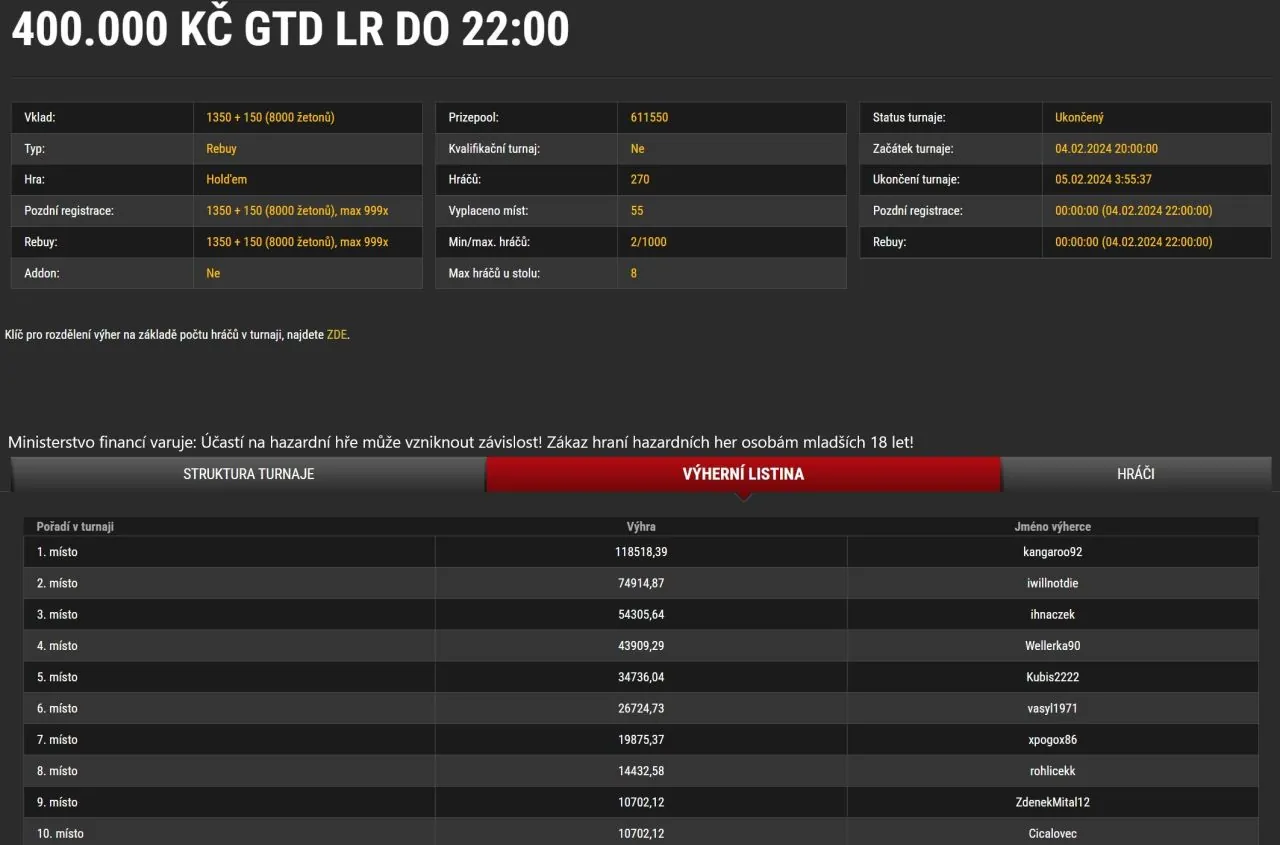The width and height of the screenshot is (1280, 845).
Task: Click the ZDE payout key link
Action: tap(337, 335)
